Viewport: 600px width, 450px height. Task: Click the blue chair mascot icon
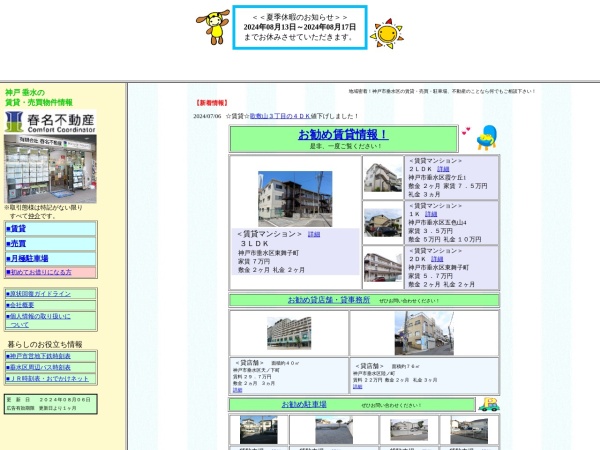(x=487, y=137)
